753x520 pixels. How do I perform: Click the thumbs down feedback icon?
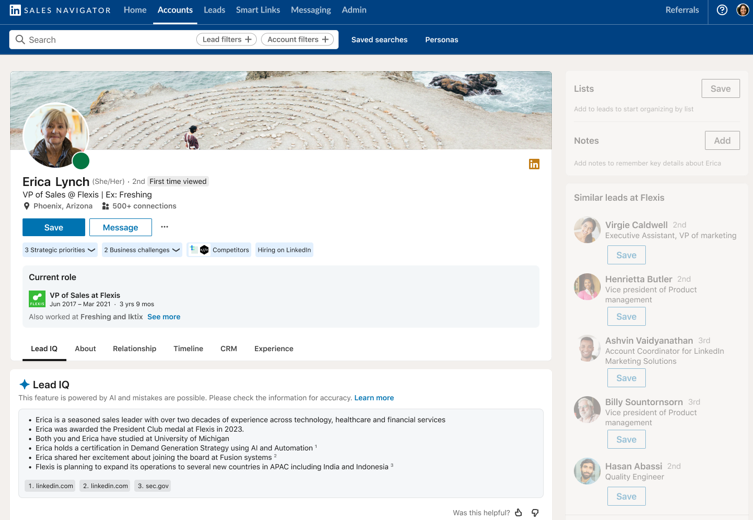pyautogui.click(x=535, y=513)
